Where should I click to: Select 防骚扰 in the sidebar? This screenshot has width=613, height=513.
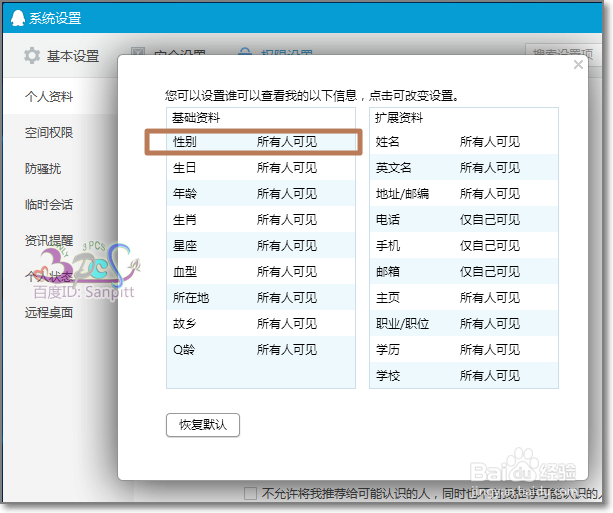(43, 169)
